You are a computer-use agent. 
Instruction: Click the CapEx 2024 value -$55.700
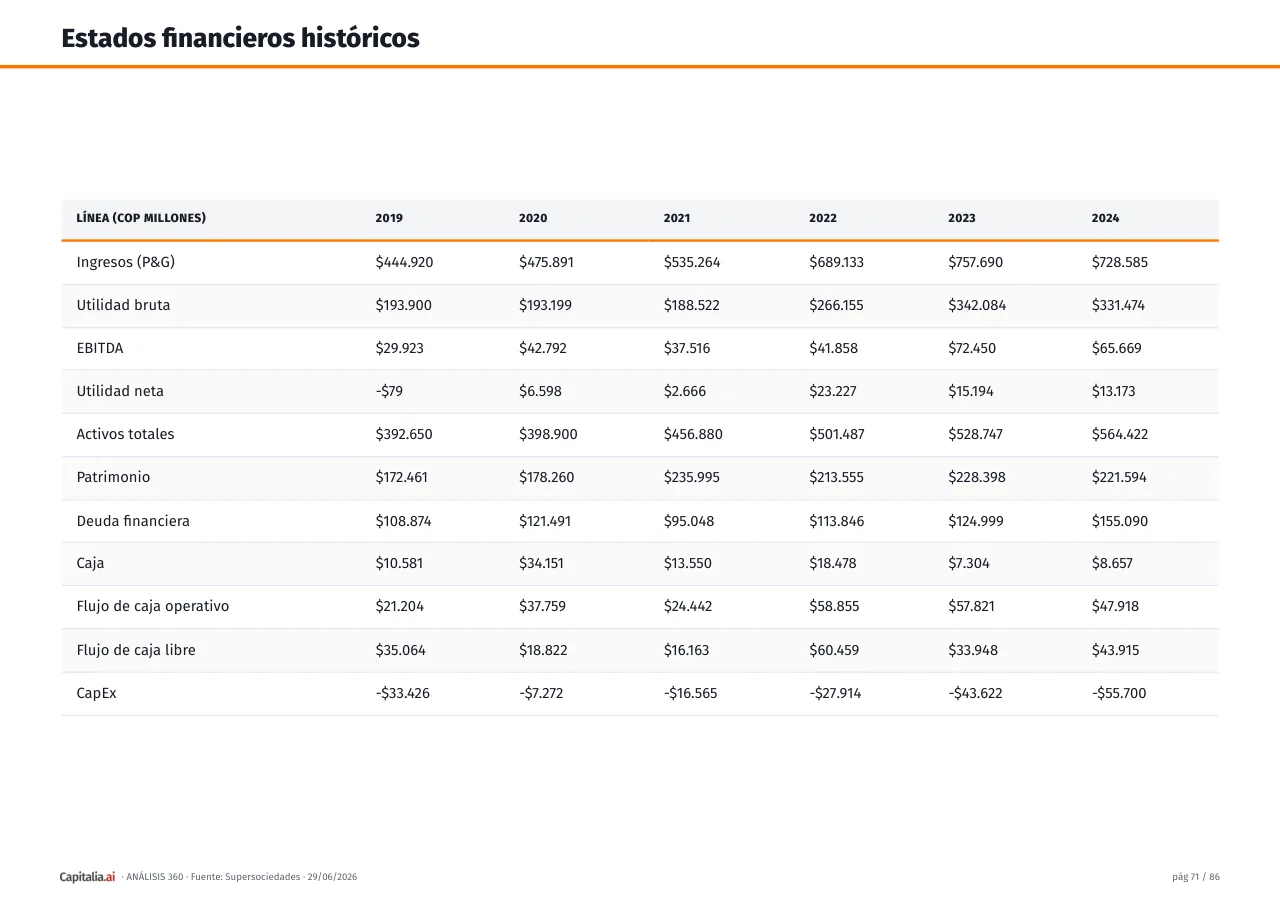(1119, 692)
